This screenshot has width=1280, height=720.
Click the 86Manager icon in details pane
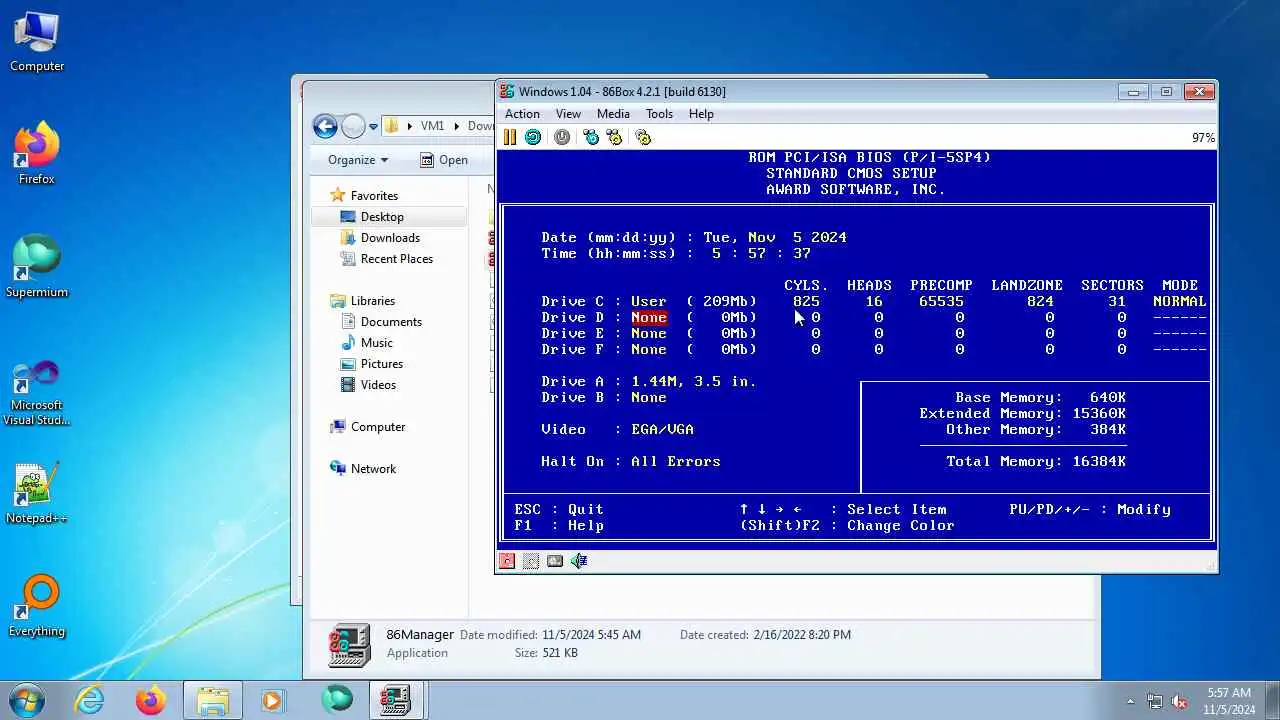[x=349, y=645]
